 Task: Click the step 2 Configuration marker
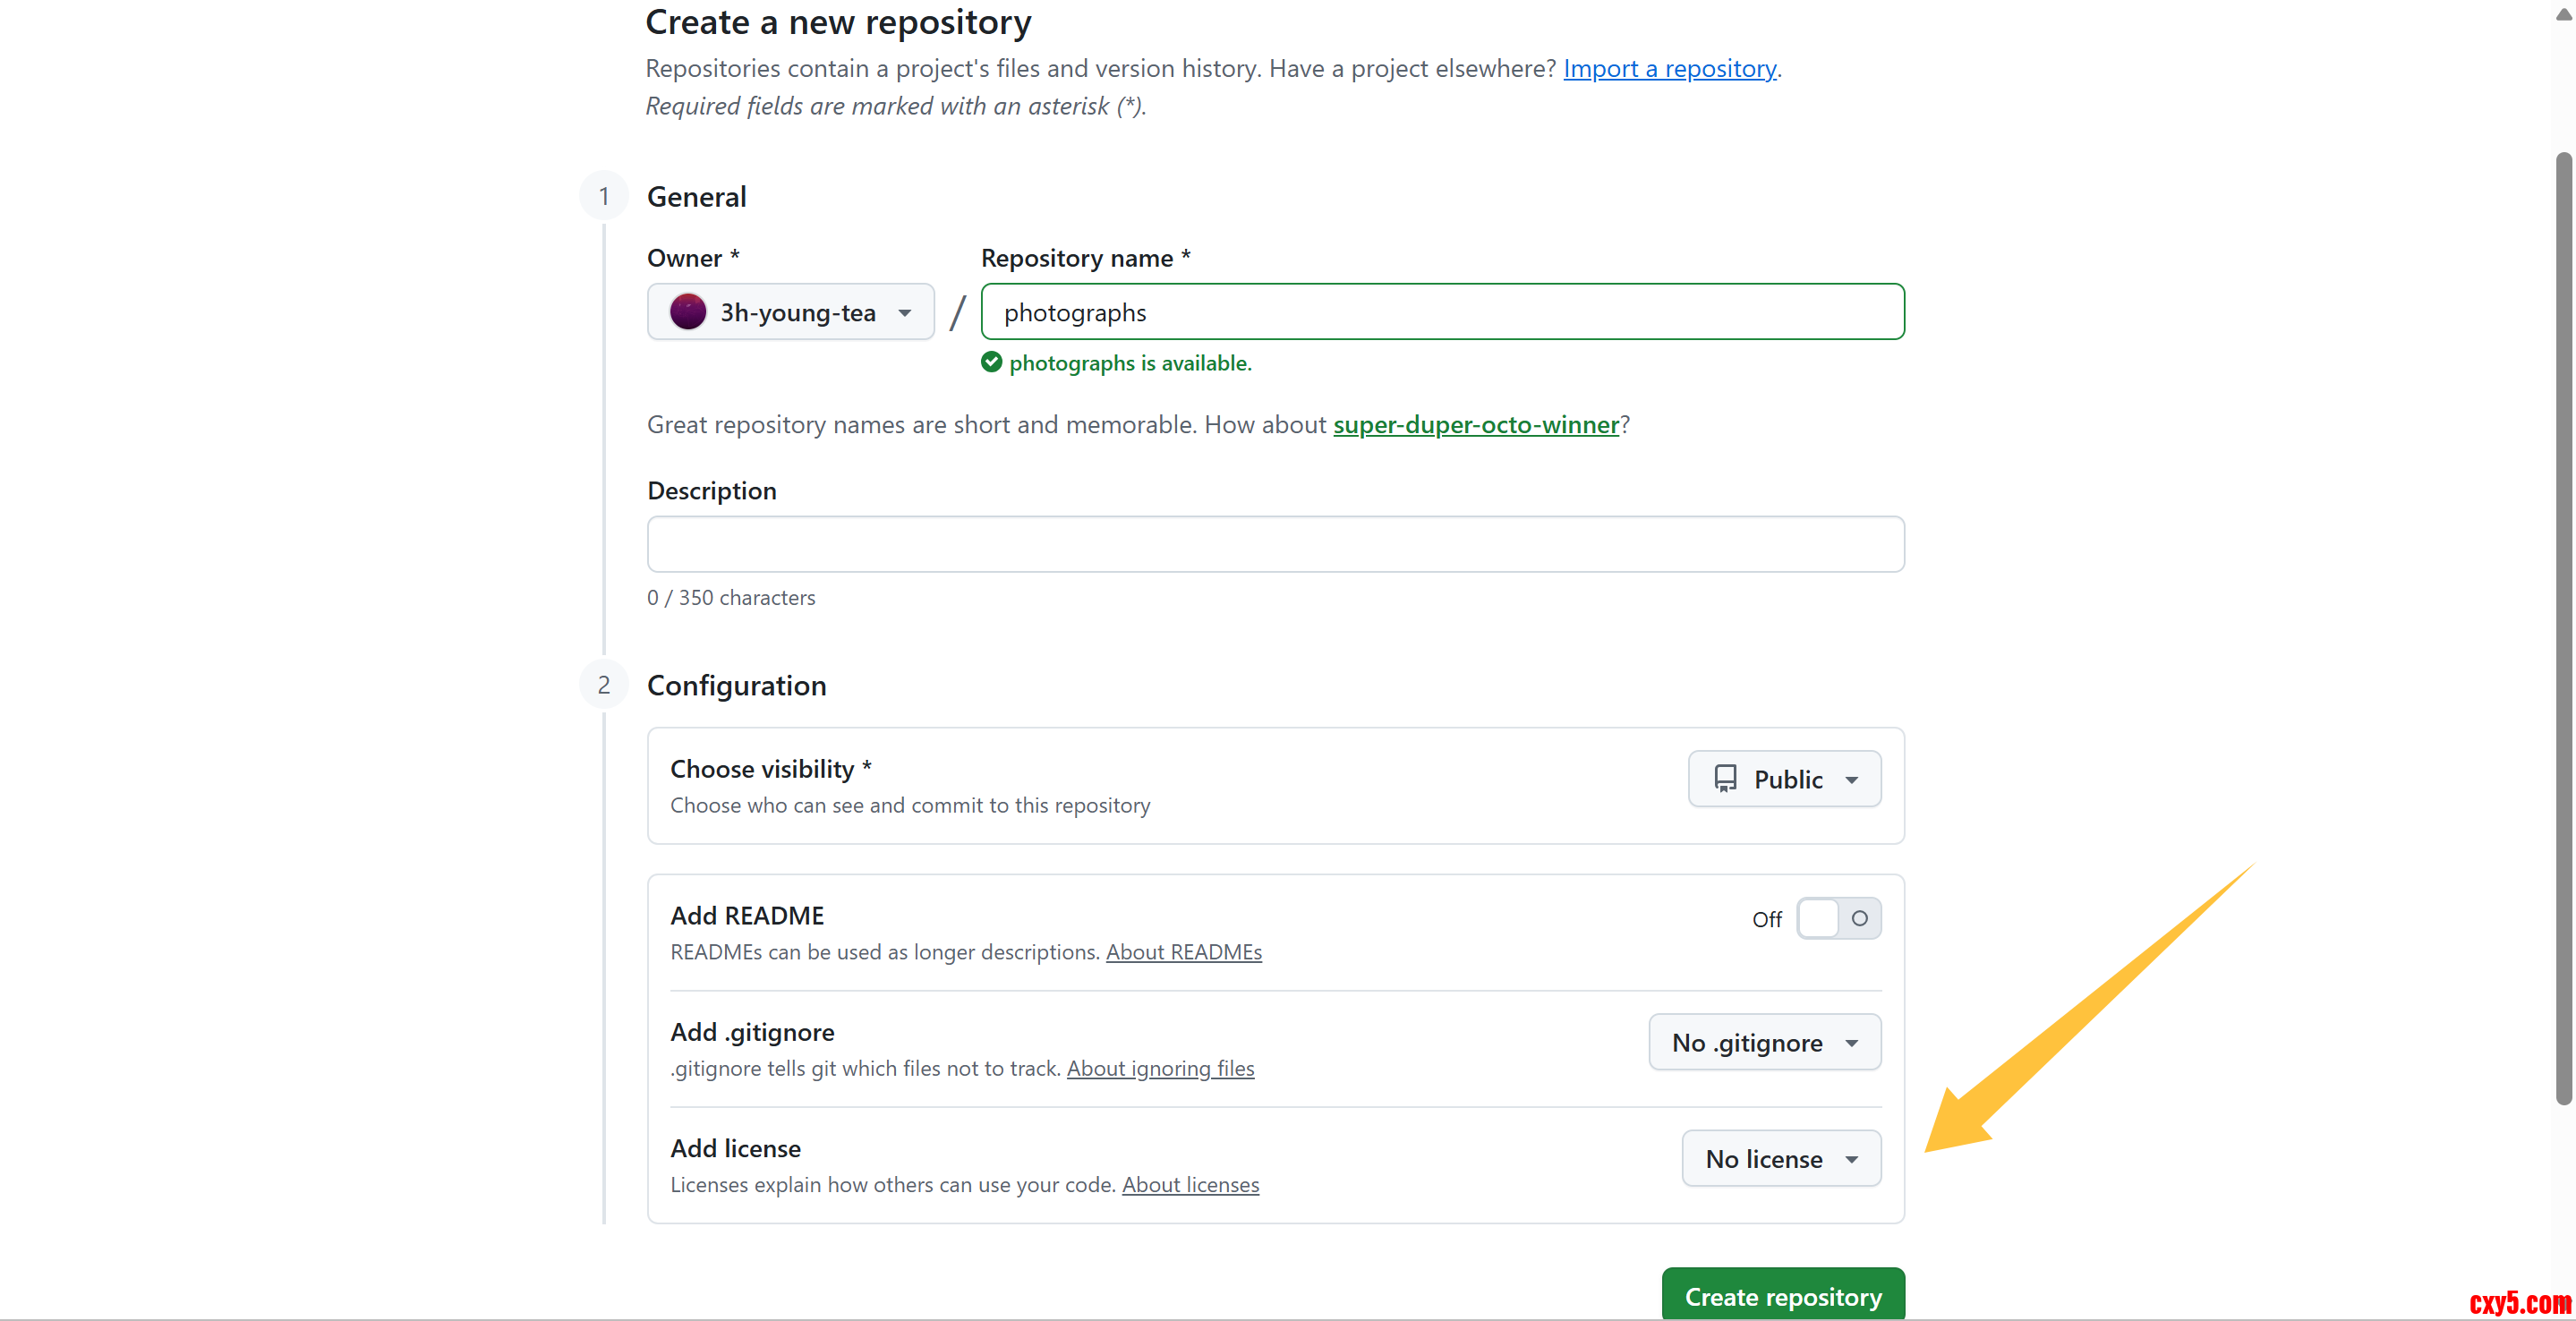(x=604, y=685)
